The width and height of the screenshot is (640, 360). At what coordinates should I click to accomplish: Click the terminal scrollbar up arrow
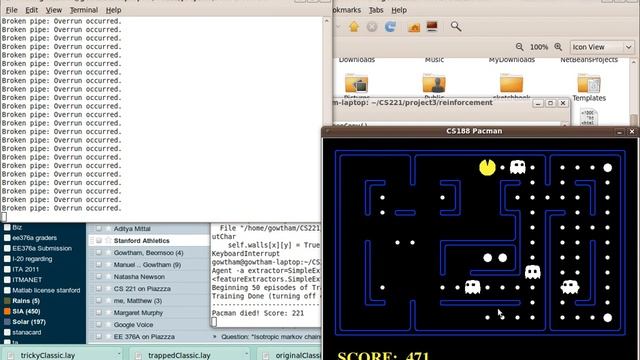point(327,20)
